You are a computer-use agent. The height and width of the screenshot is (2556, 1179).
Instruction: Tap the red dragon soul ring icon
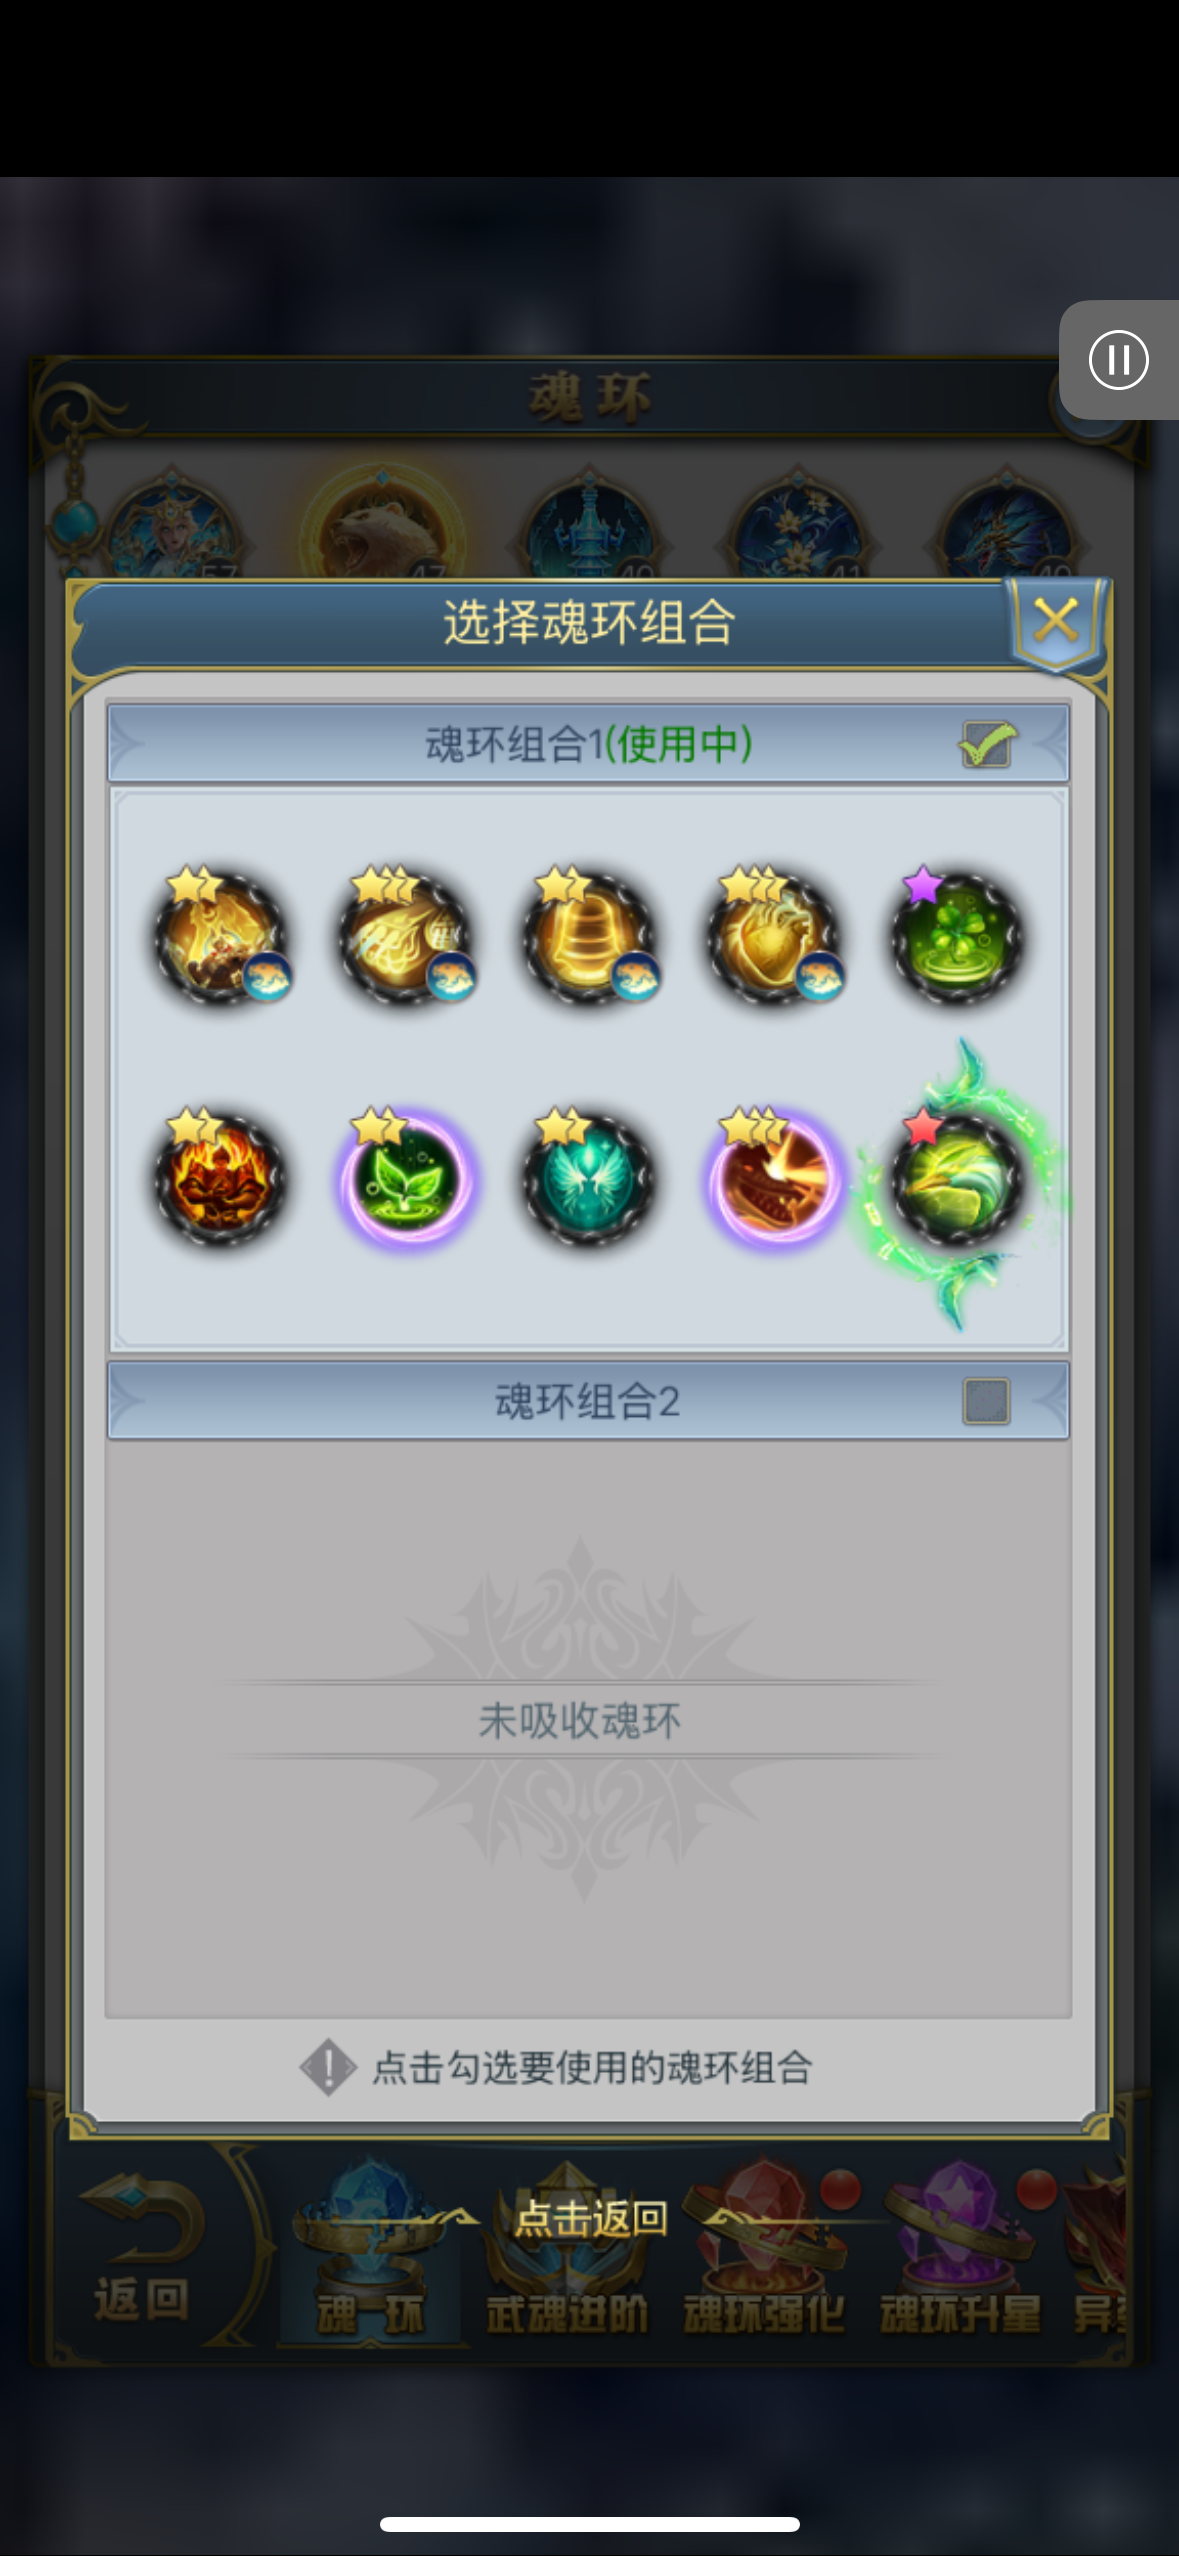click(x=773, y=1178)
